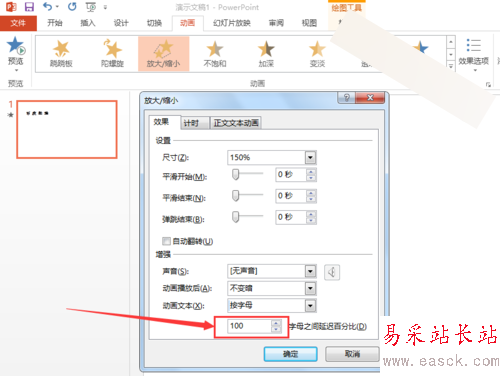Click the animation gallery scroll down arrow
500x376 pixels.
tap(451, 54)
